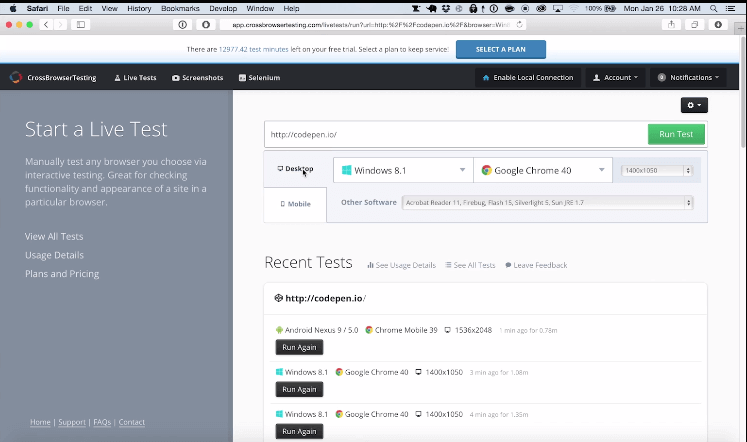Click the Safari address bar
This screenshot has height=442, width=747.
click(x=372, y=24)
